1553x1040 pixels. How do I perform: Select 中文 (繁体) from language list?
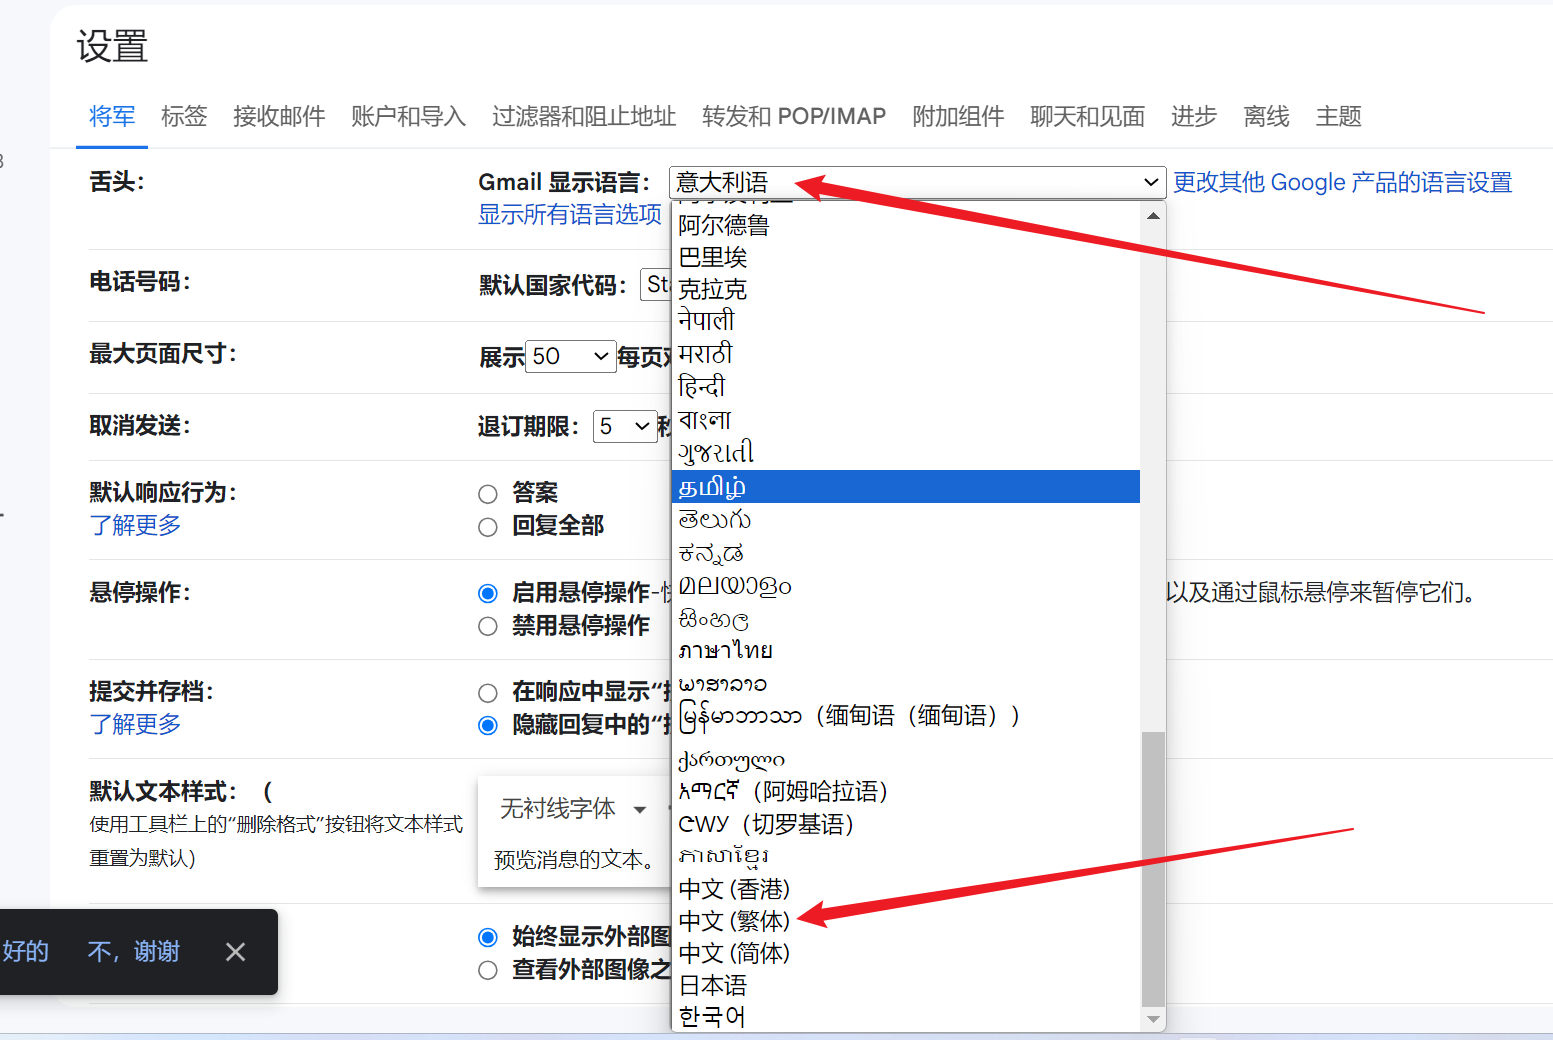pyautogui.click(x=735, y=921)
